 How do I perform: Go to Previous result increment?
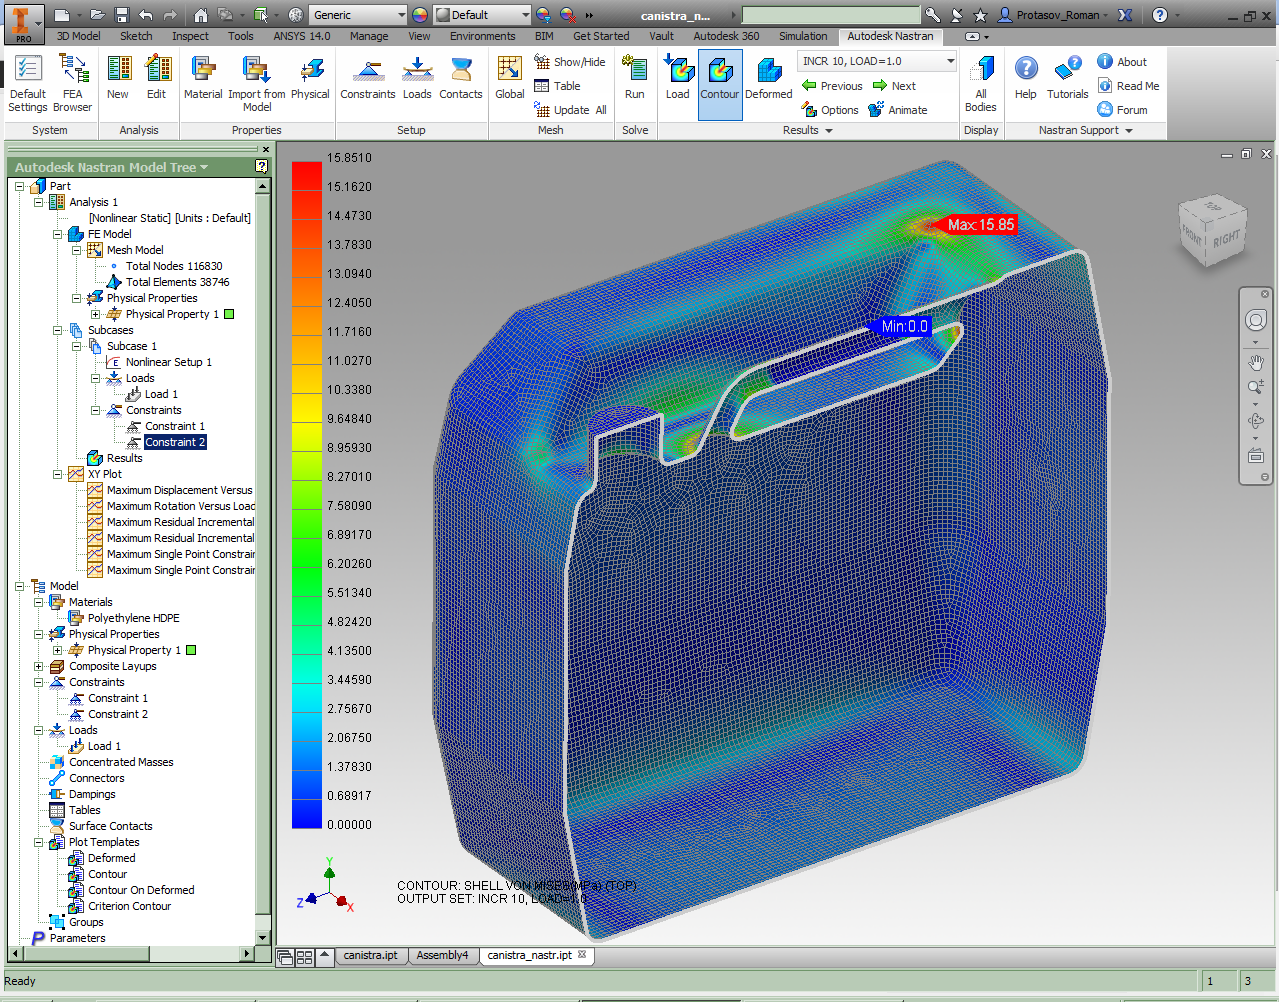click(x=832, y=86)
